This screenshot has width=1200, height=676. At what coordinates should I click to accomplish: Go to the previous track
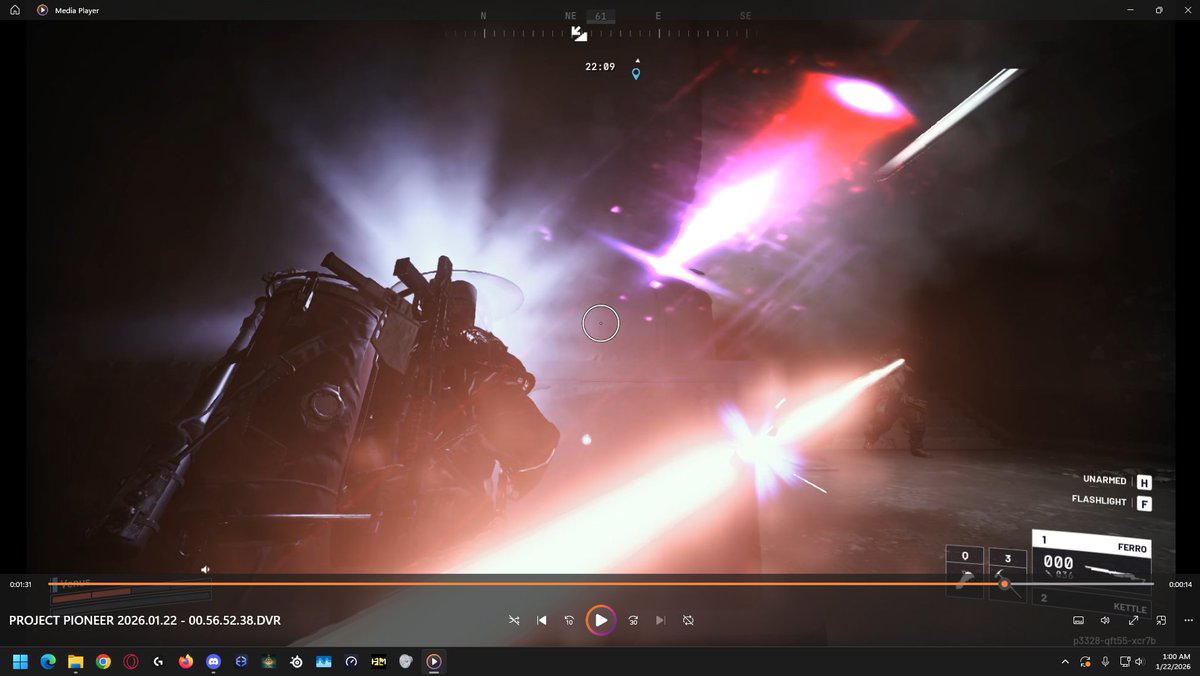click(541, 620)
